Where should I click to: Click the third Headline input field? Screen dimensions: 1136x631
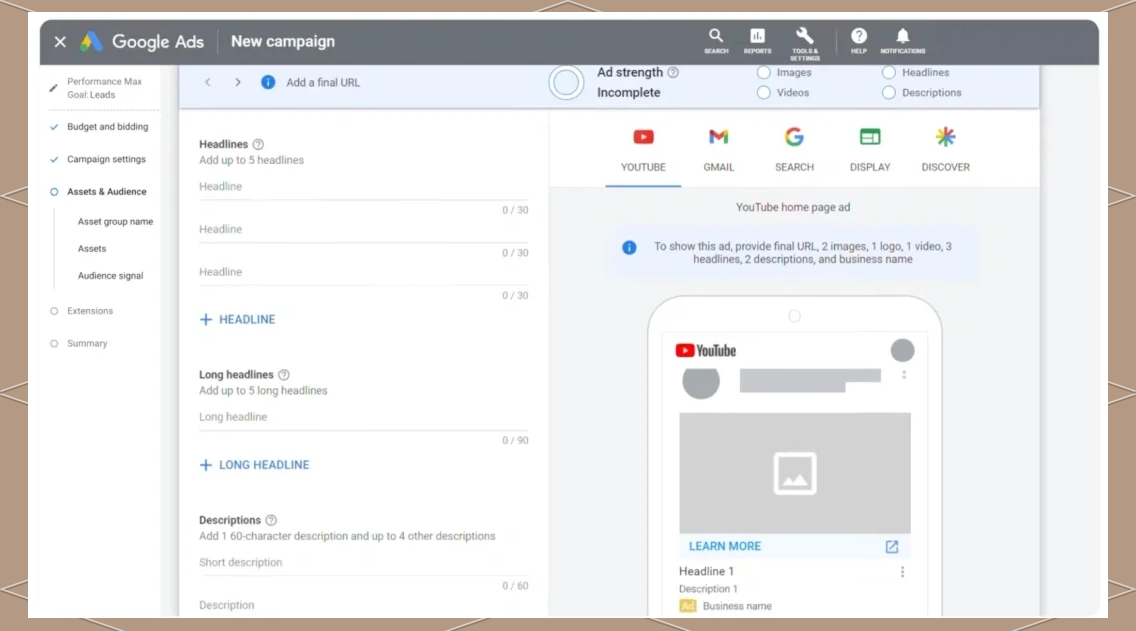tap(364, 273)
